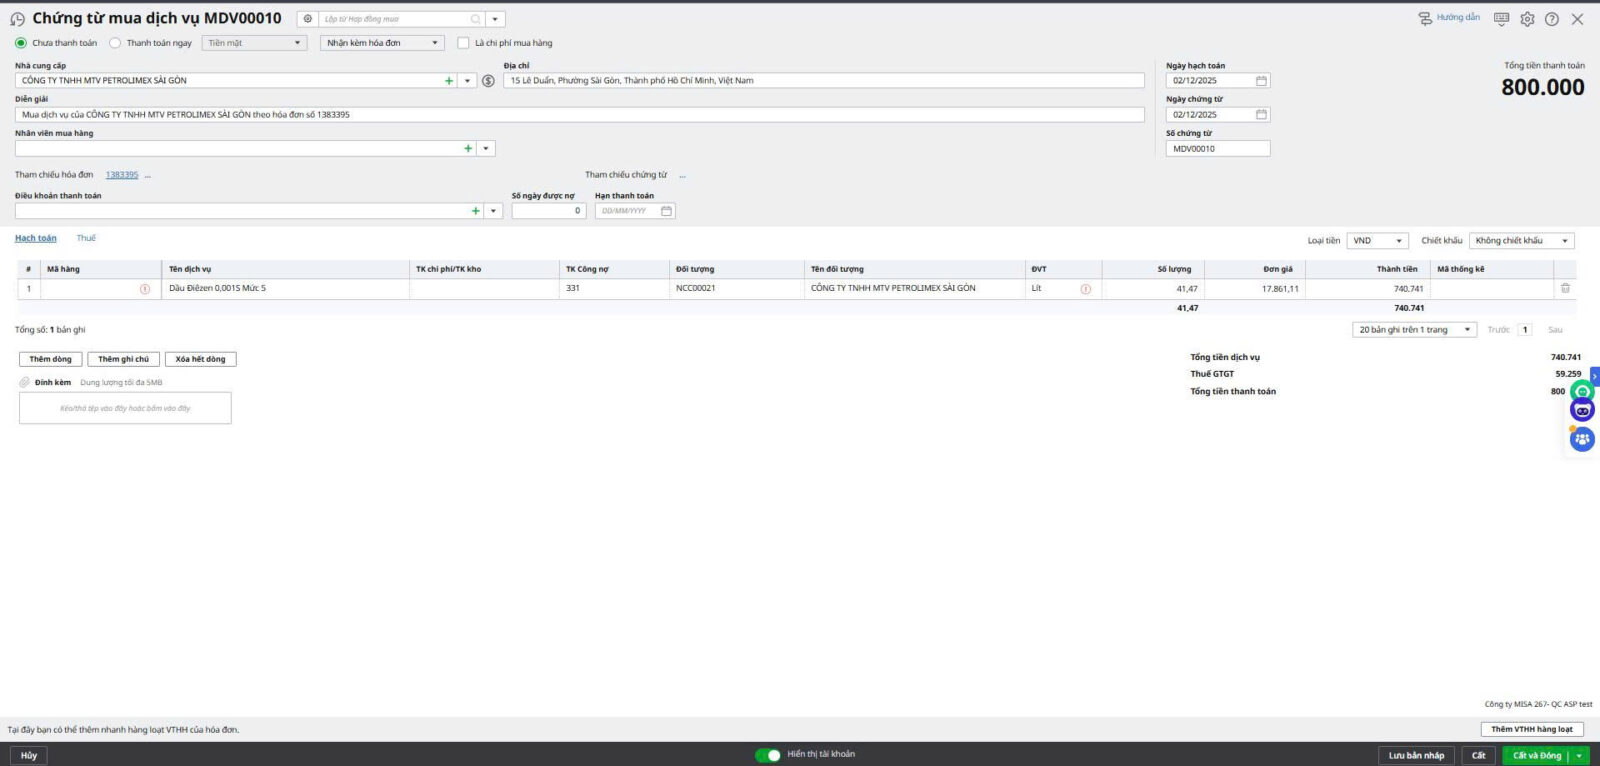Image resolution: width=1600 pixels, height=766 pixels.
Task: Click the Thêm dòng button
Action: tap(50, 359)
